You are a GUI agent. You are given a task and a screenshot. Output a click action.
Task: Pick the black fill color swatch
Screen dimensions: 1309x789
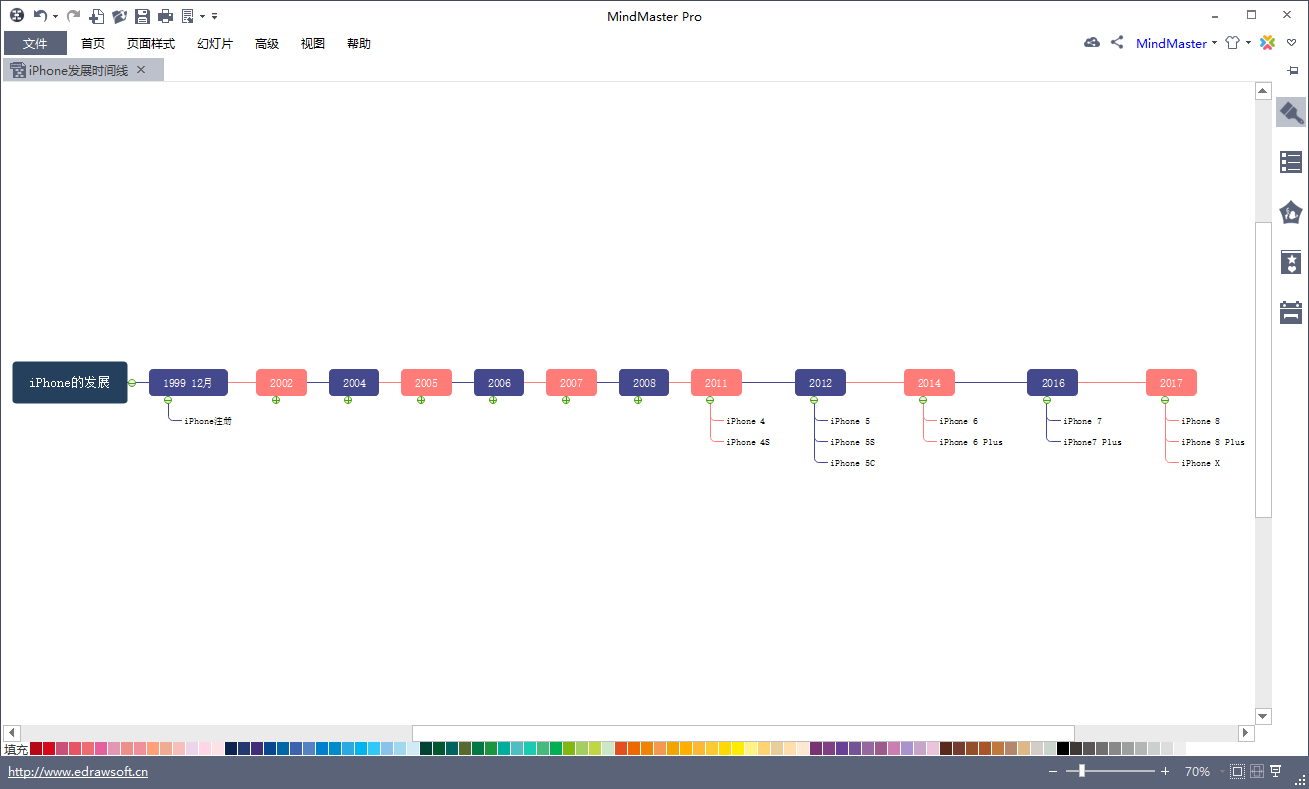coord(1063,749)
